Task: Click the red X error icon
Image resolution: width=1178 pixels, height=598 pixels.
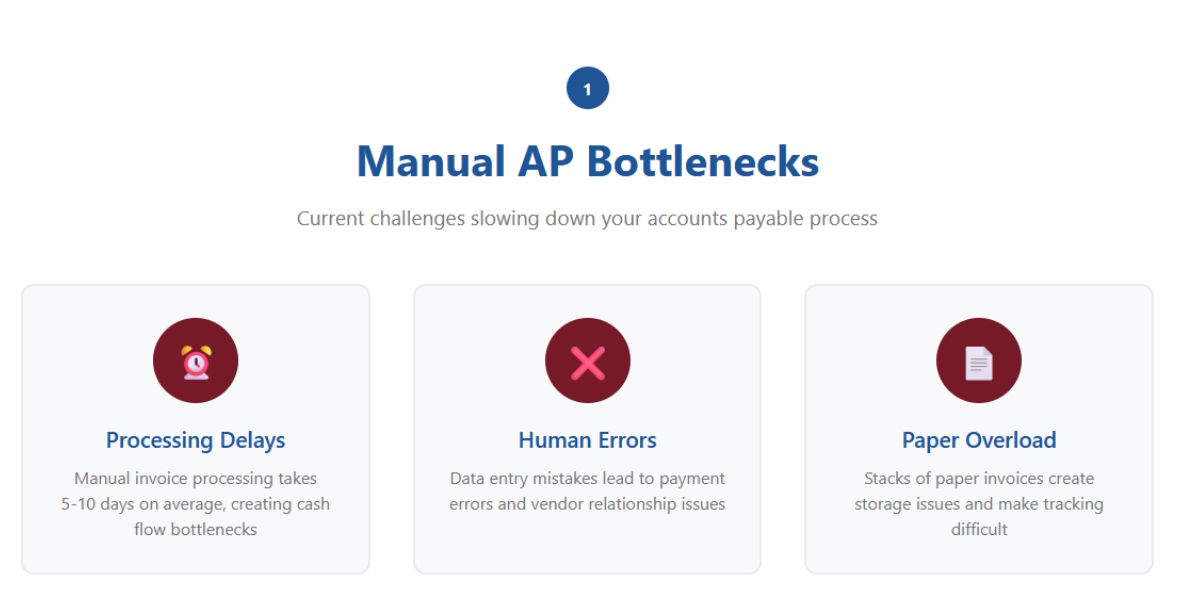Action: tap(587, 361)
